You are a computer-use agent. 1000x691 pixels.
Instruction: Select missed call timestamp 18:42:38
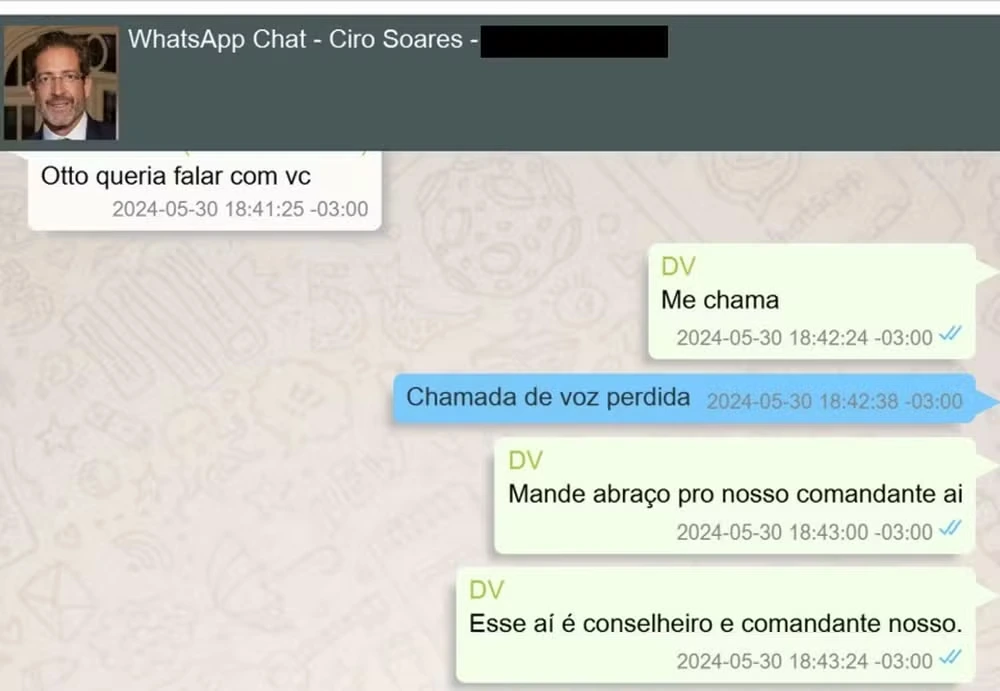tap(834, 401)
